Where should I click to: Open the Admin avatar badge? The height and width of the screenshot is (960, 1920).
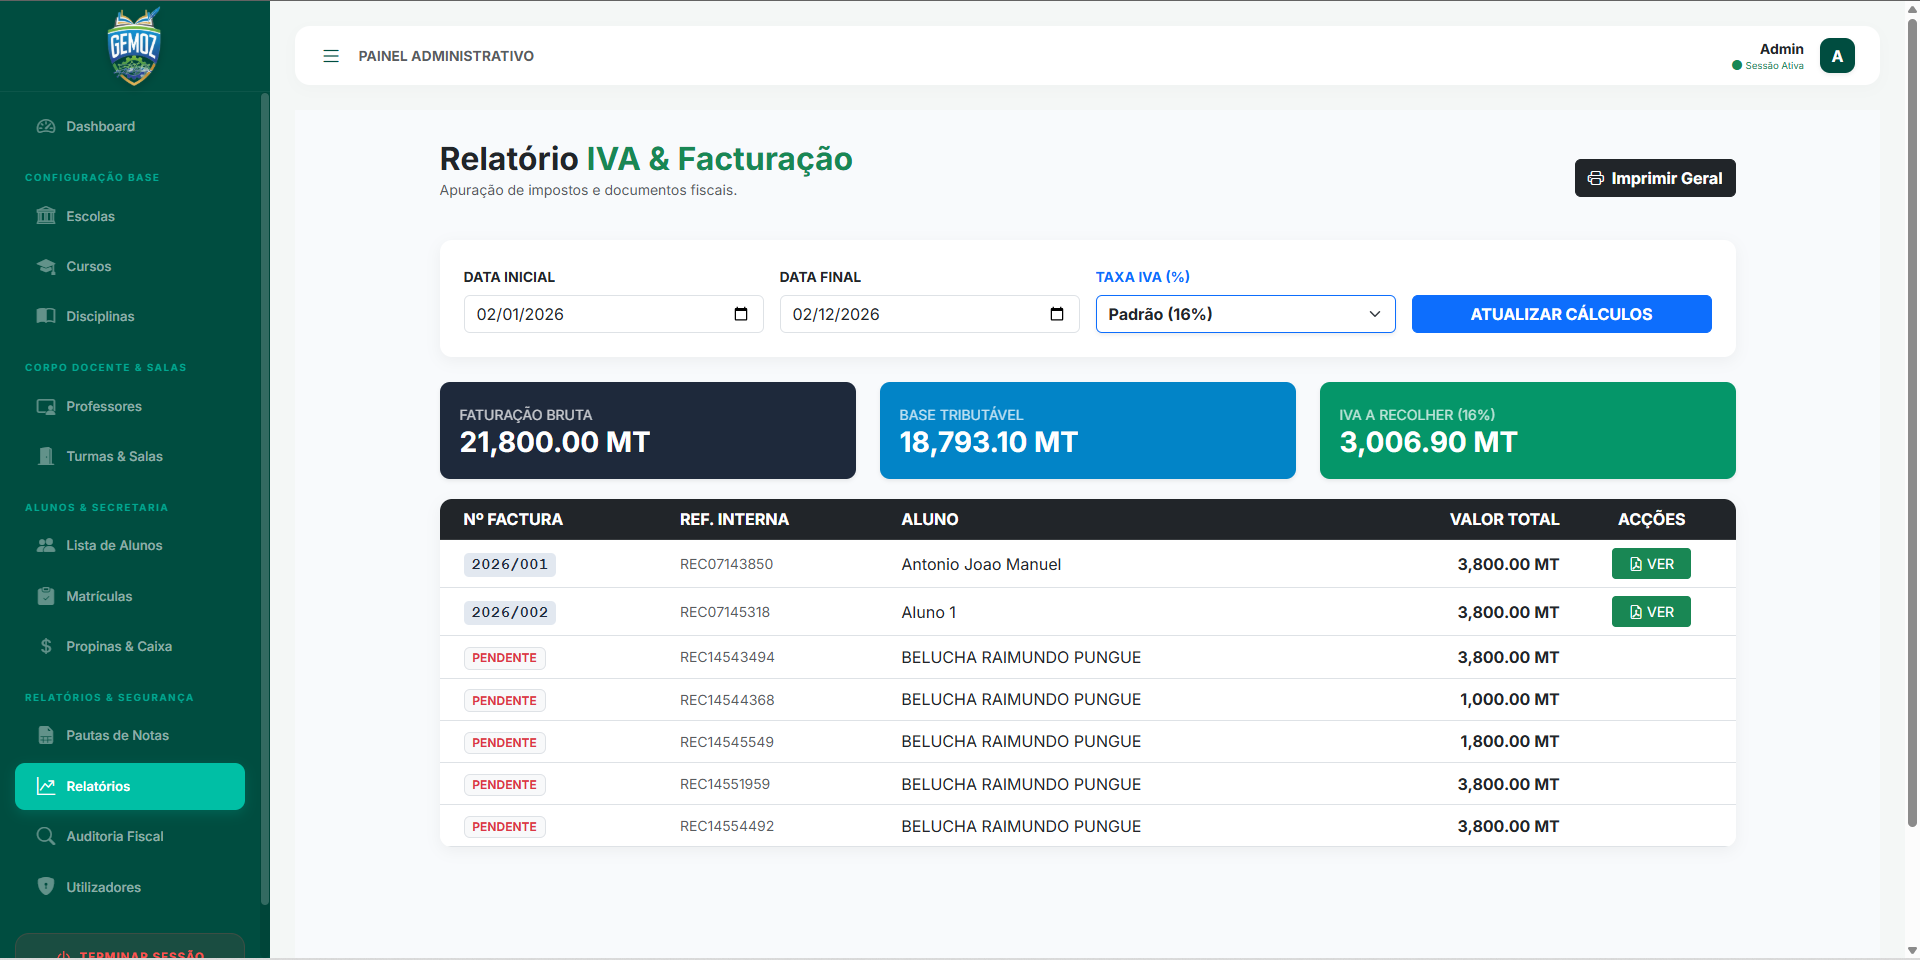point(1836,56)
